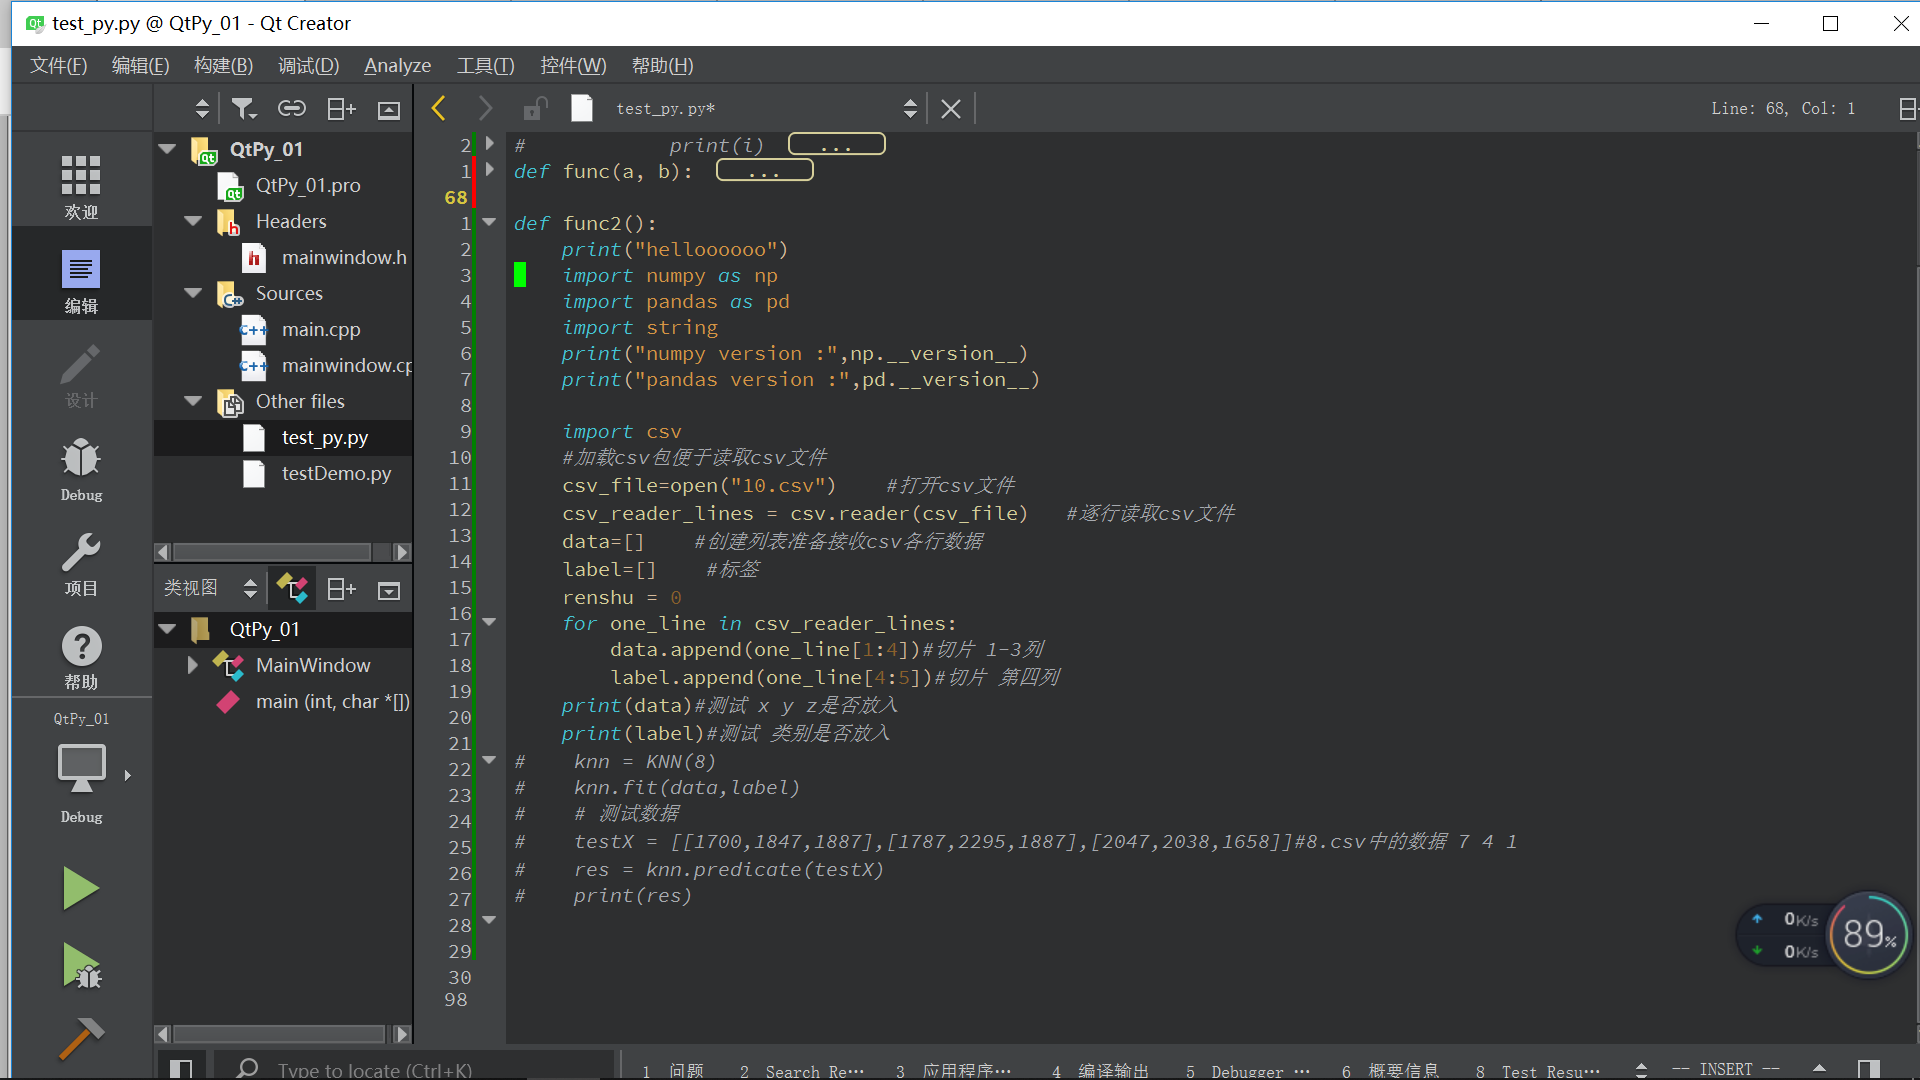1920x1080 pixels.
Task: Close the test_py.py document with X
Action: [950, 109]
